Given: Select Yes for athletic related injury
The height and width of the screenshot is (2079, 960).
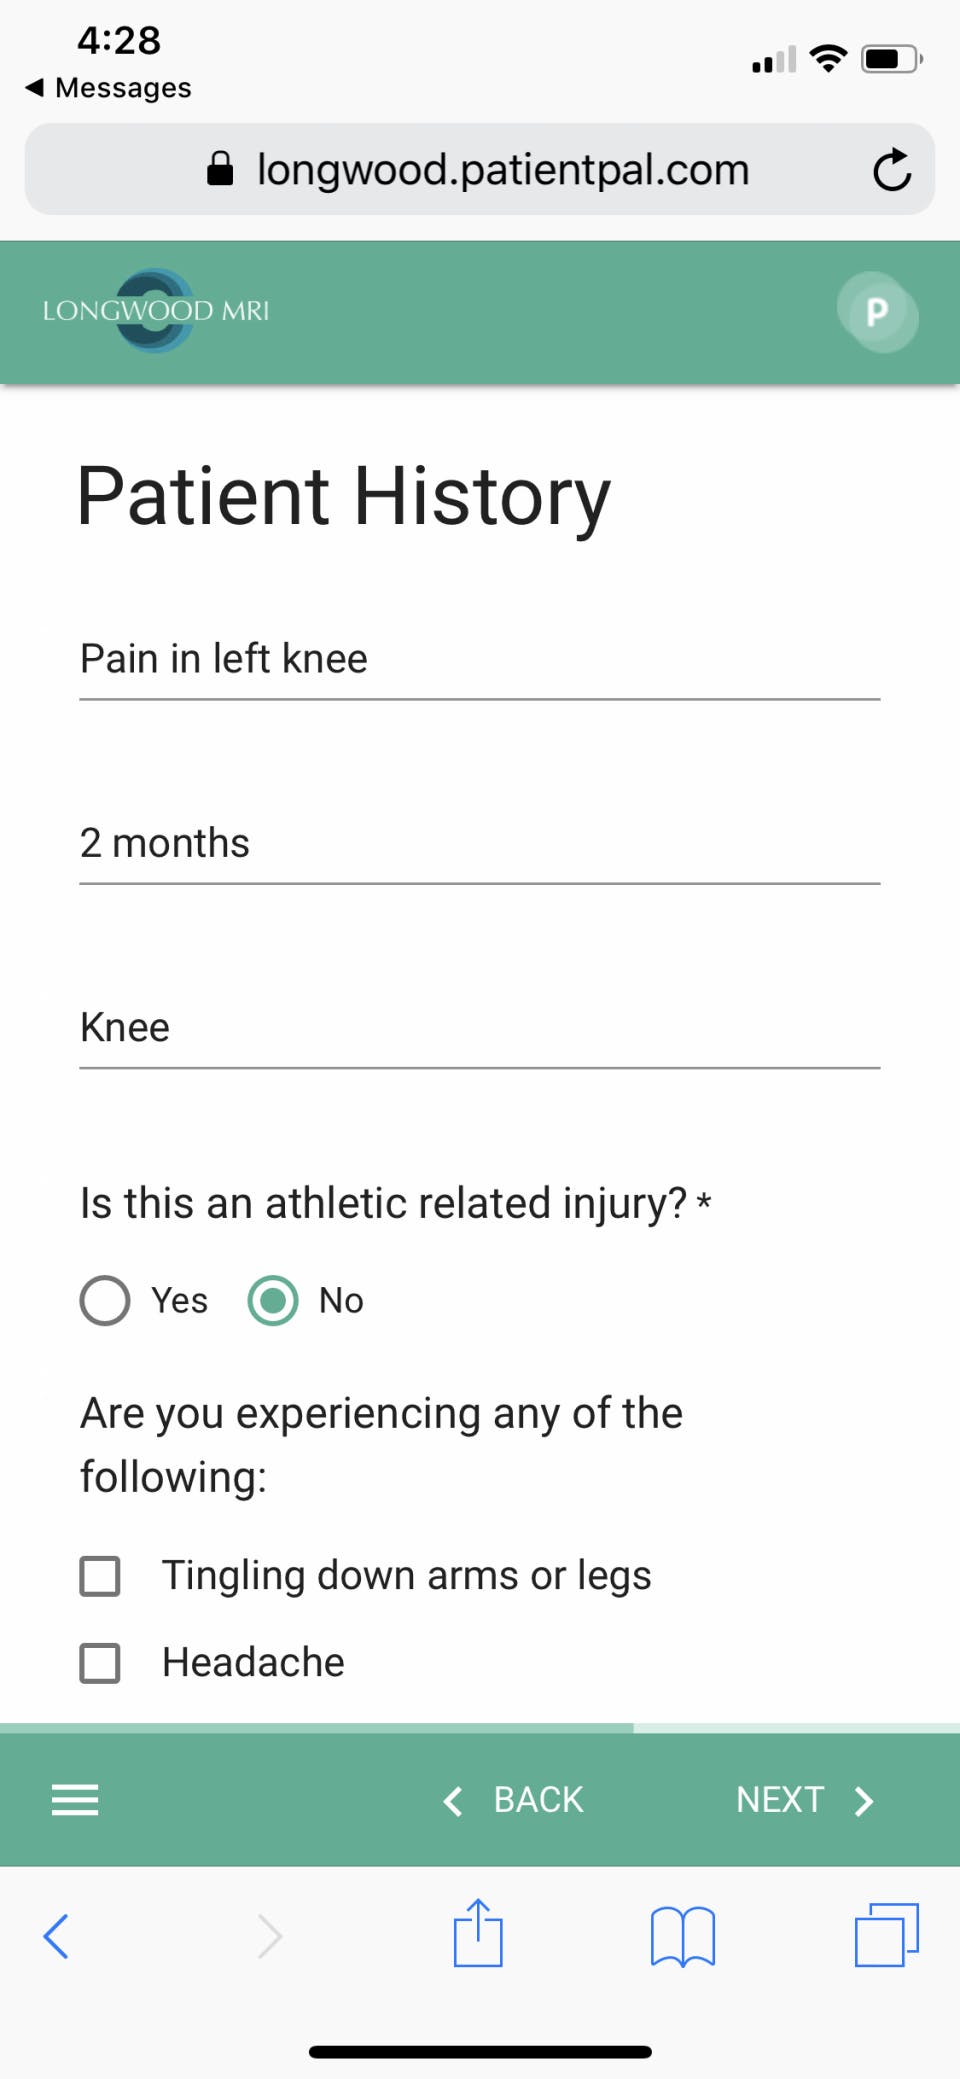Looking at the screenshot, I should pyautogui.click(x=105, y=1301).
